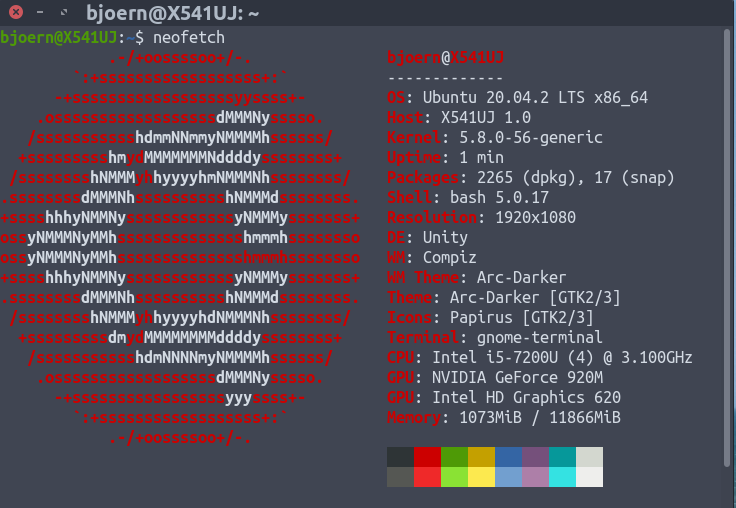Select the purple swatch in top row
The image size is (736, 508).
(536, 457)
